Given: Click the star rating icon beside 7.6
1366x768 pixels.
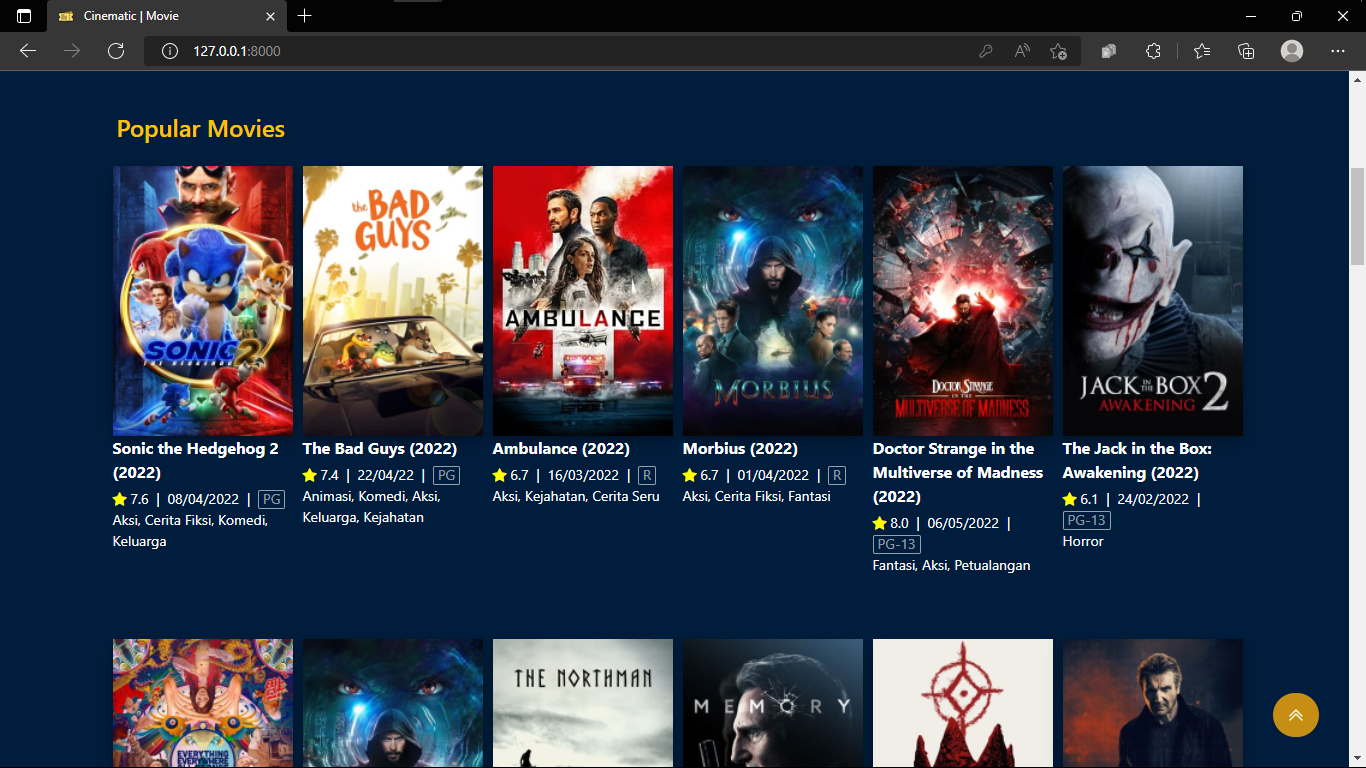Looking at the screenshot, I should pyautogui.click(x=120, y=499).
